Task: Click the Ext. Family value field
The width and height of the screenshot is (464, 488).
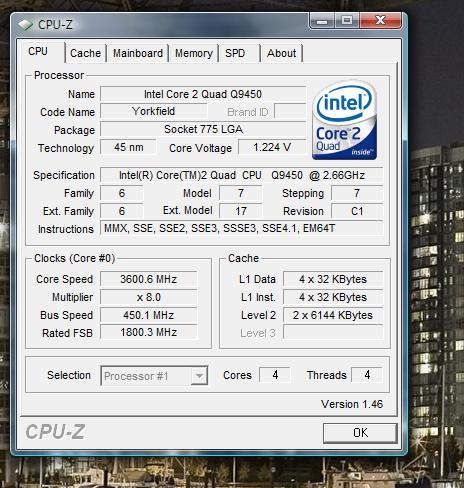Action: point(122,211)
